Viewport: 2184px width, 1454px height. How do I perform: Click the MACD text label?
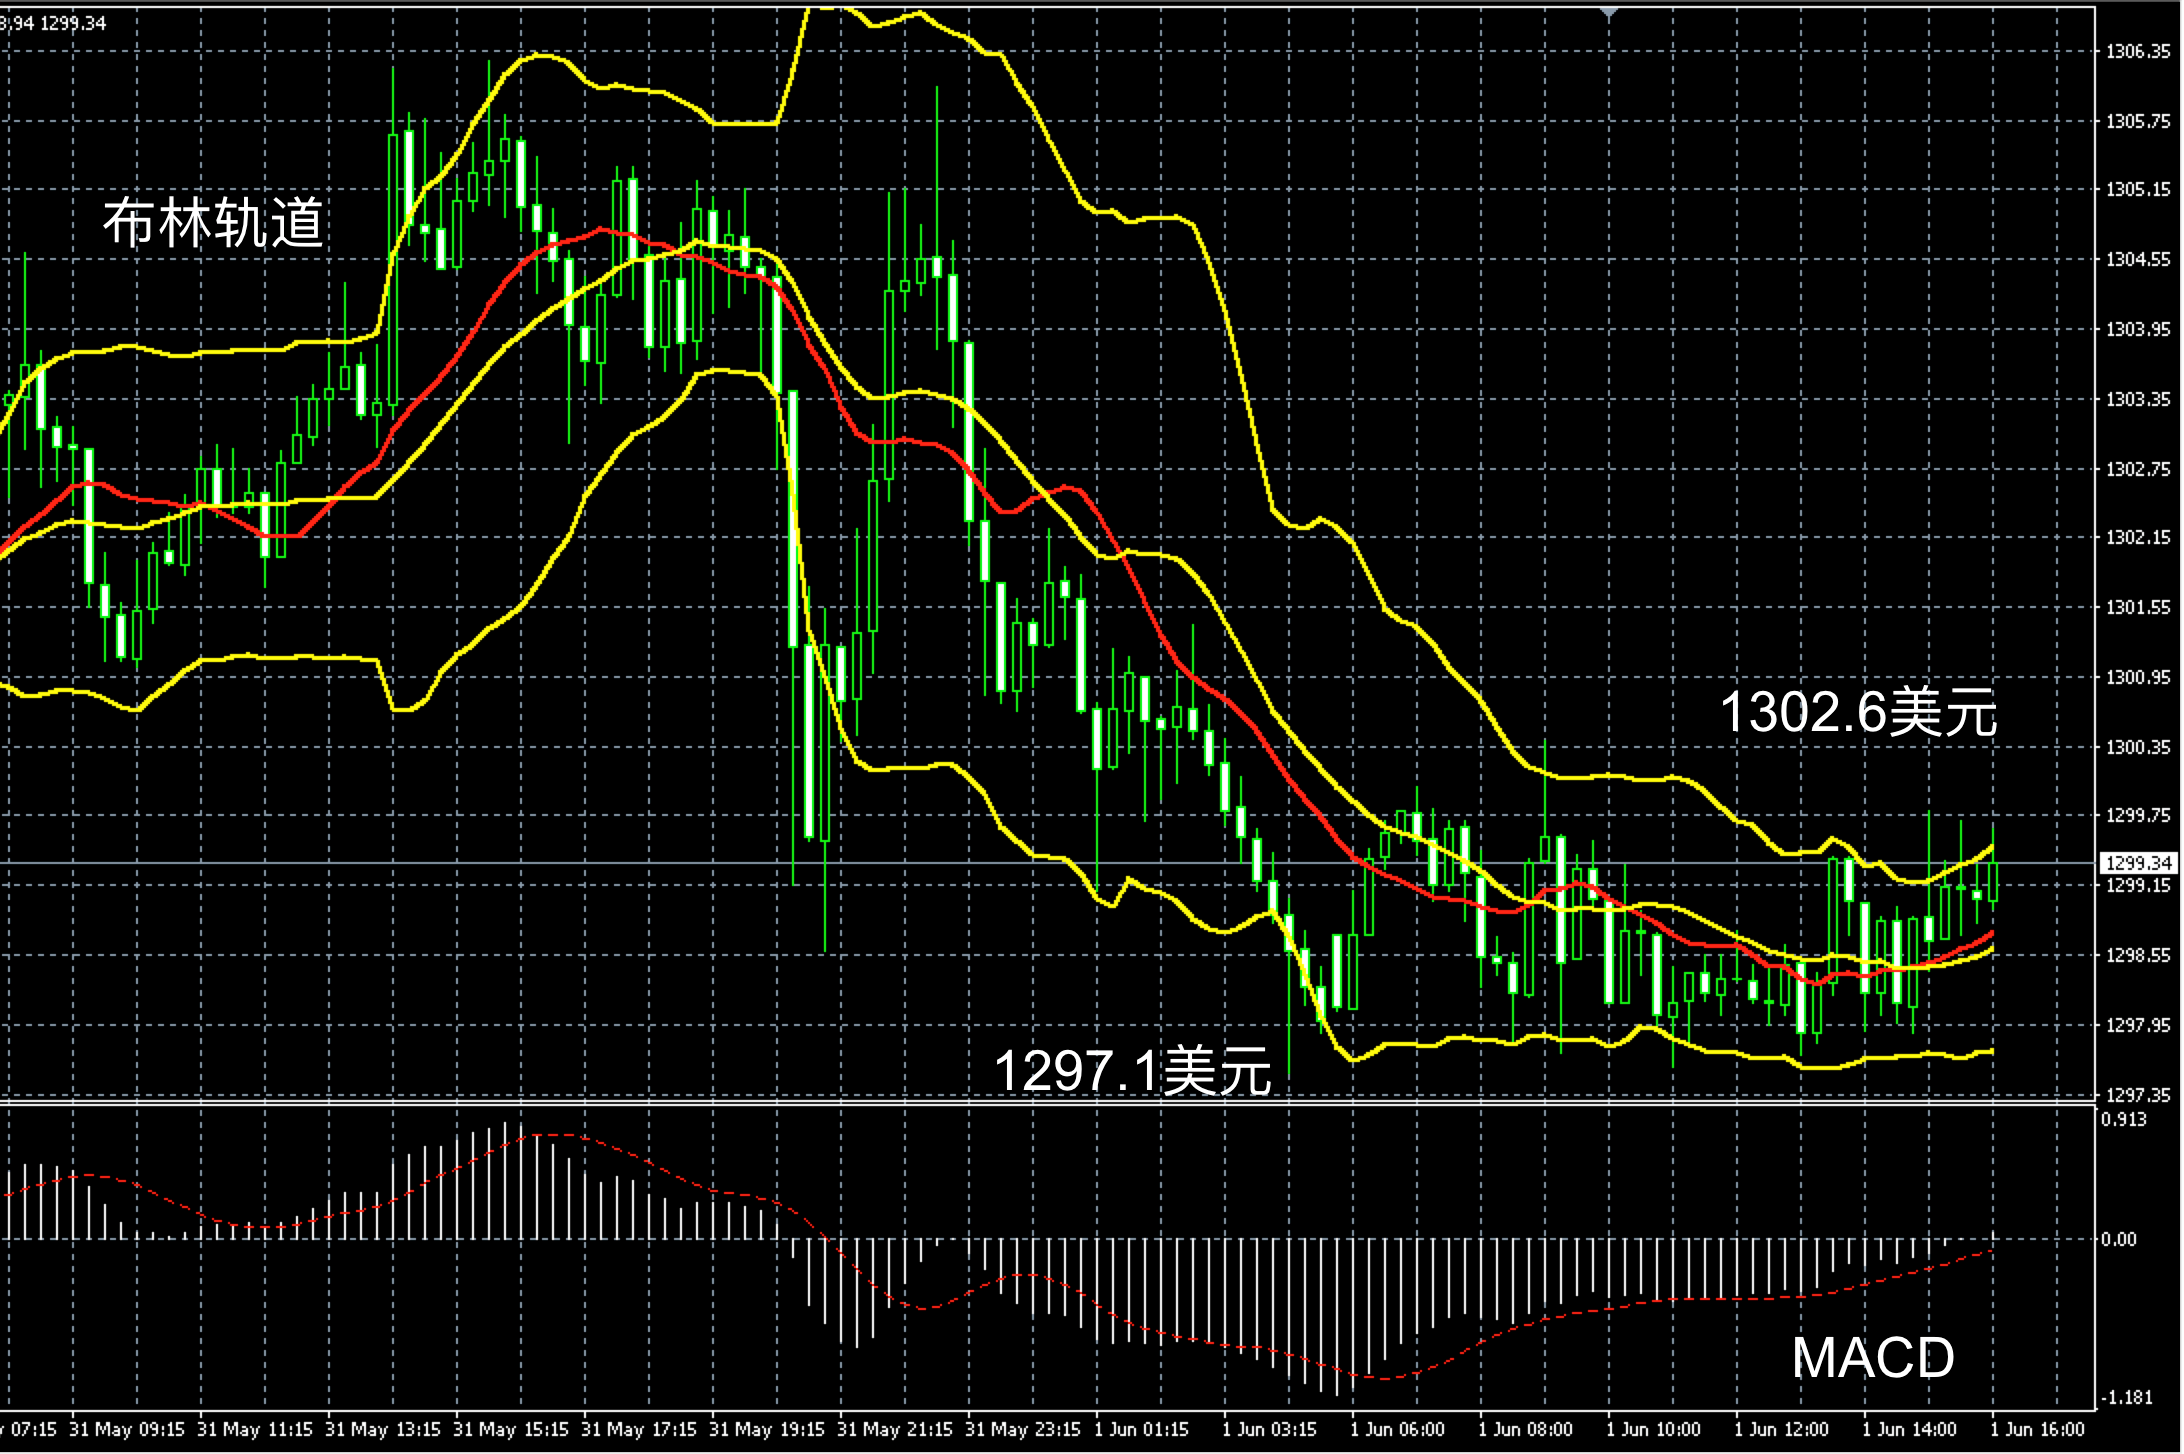click(x=1873, y=1357)
